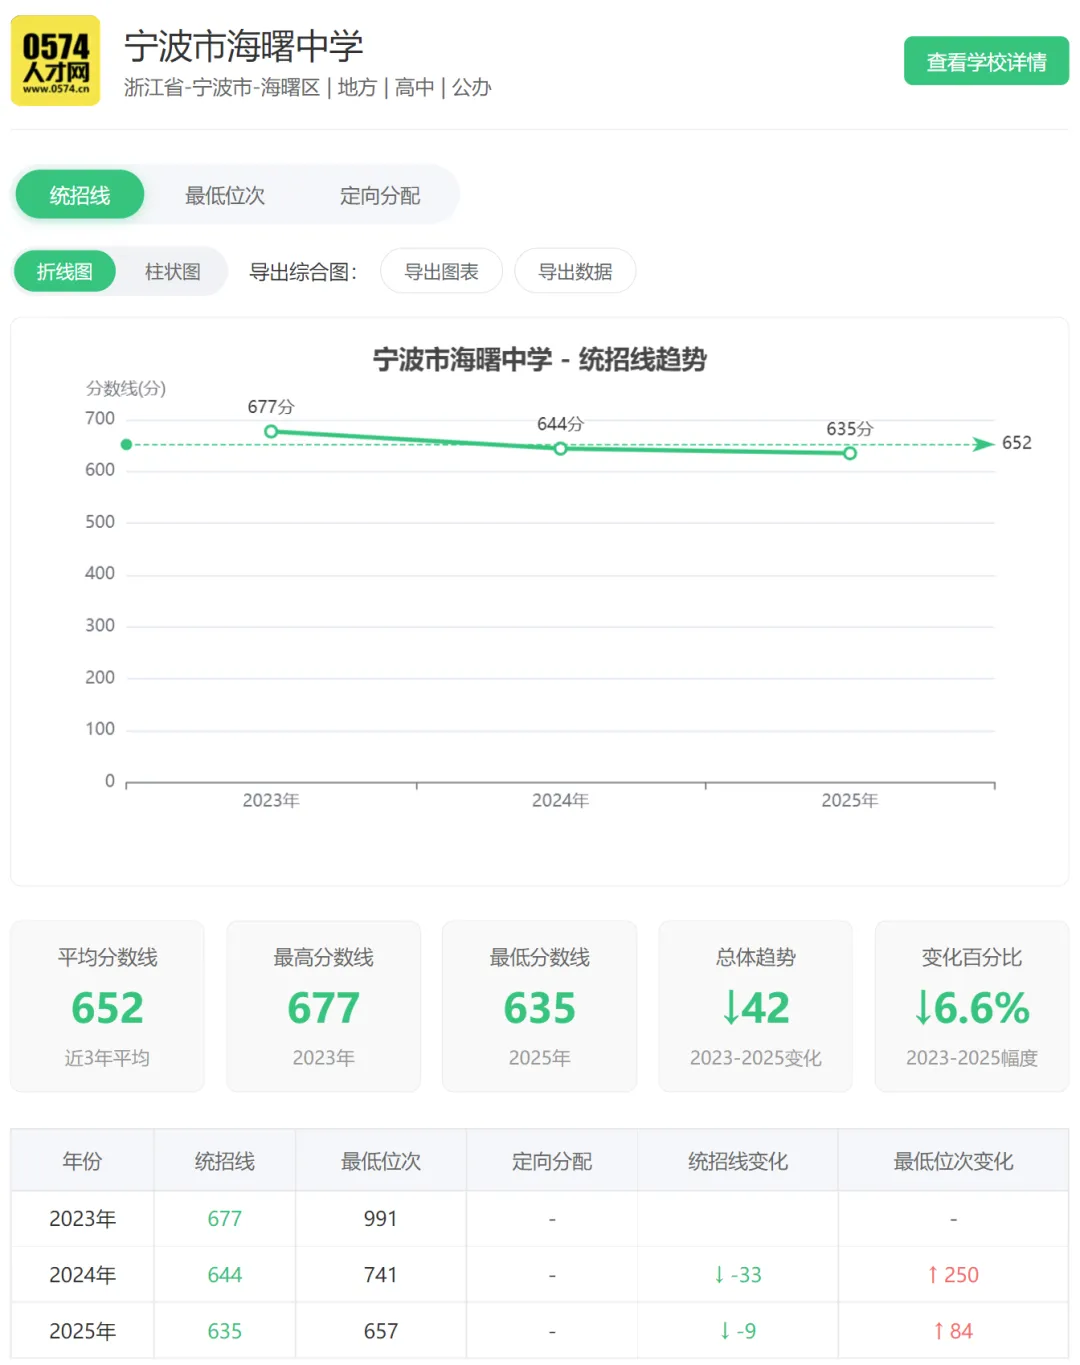Image resolution: width=1080 pixels, height=1365 pixels.
Task: Click the 2024年 table row label
Action: click(82, 1275)
